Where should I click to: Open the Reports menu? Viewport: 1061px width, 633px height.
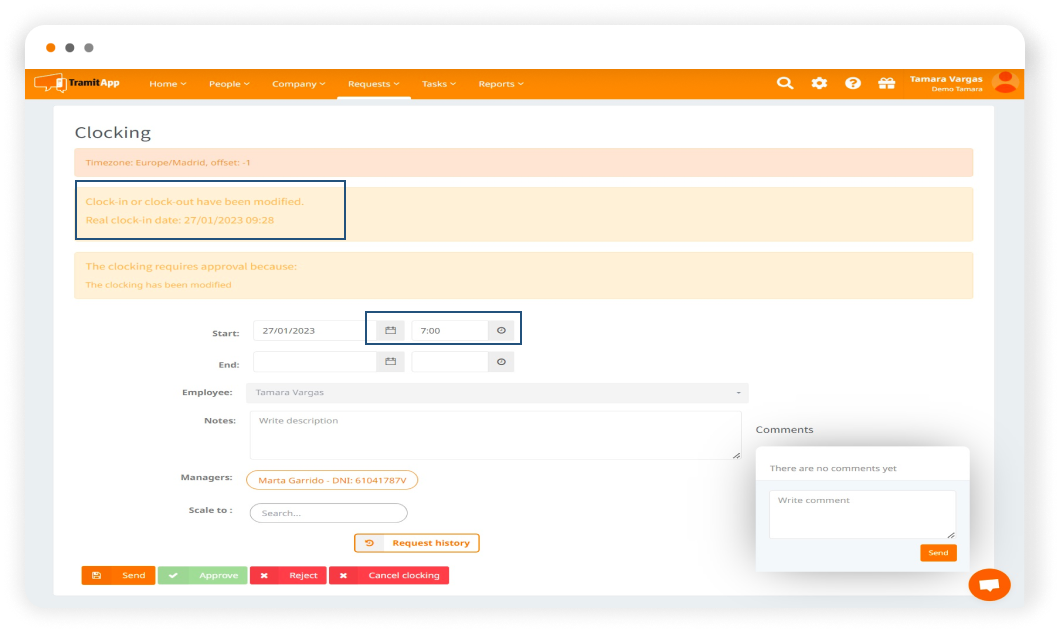point(500,84)
